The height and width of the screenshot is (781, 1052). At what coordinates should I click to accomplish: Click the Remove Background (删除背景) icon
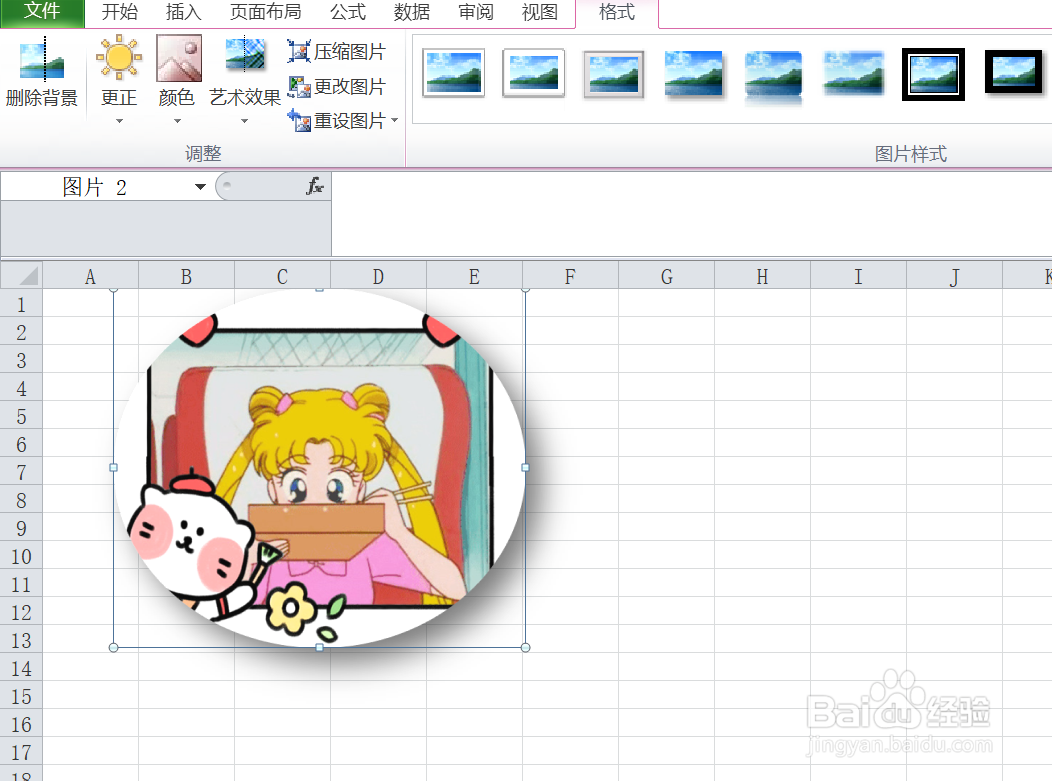[42, 59]
